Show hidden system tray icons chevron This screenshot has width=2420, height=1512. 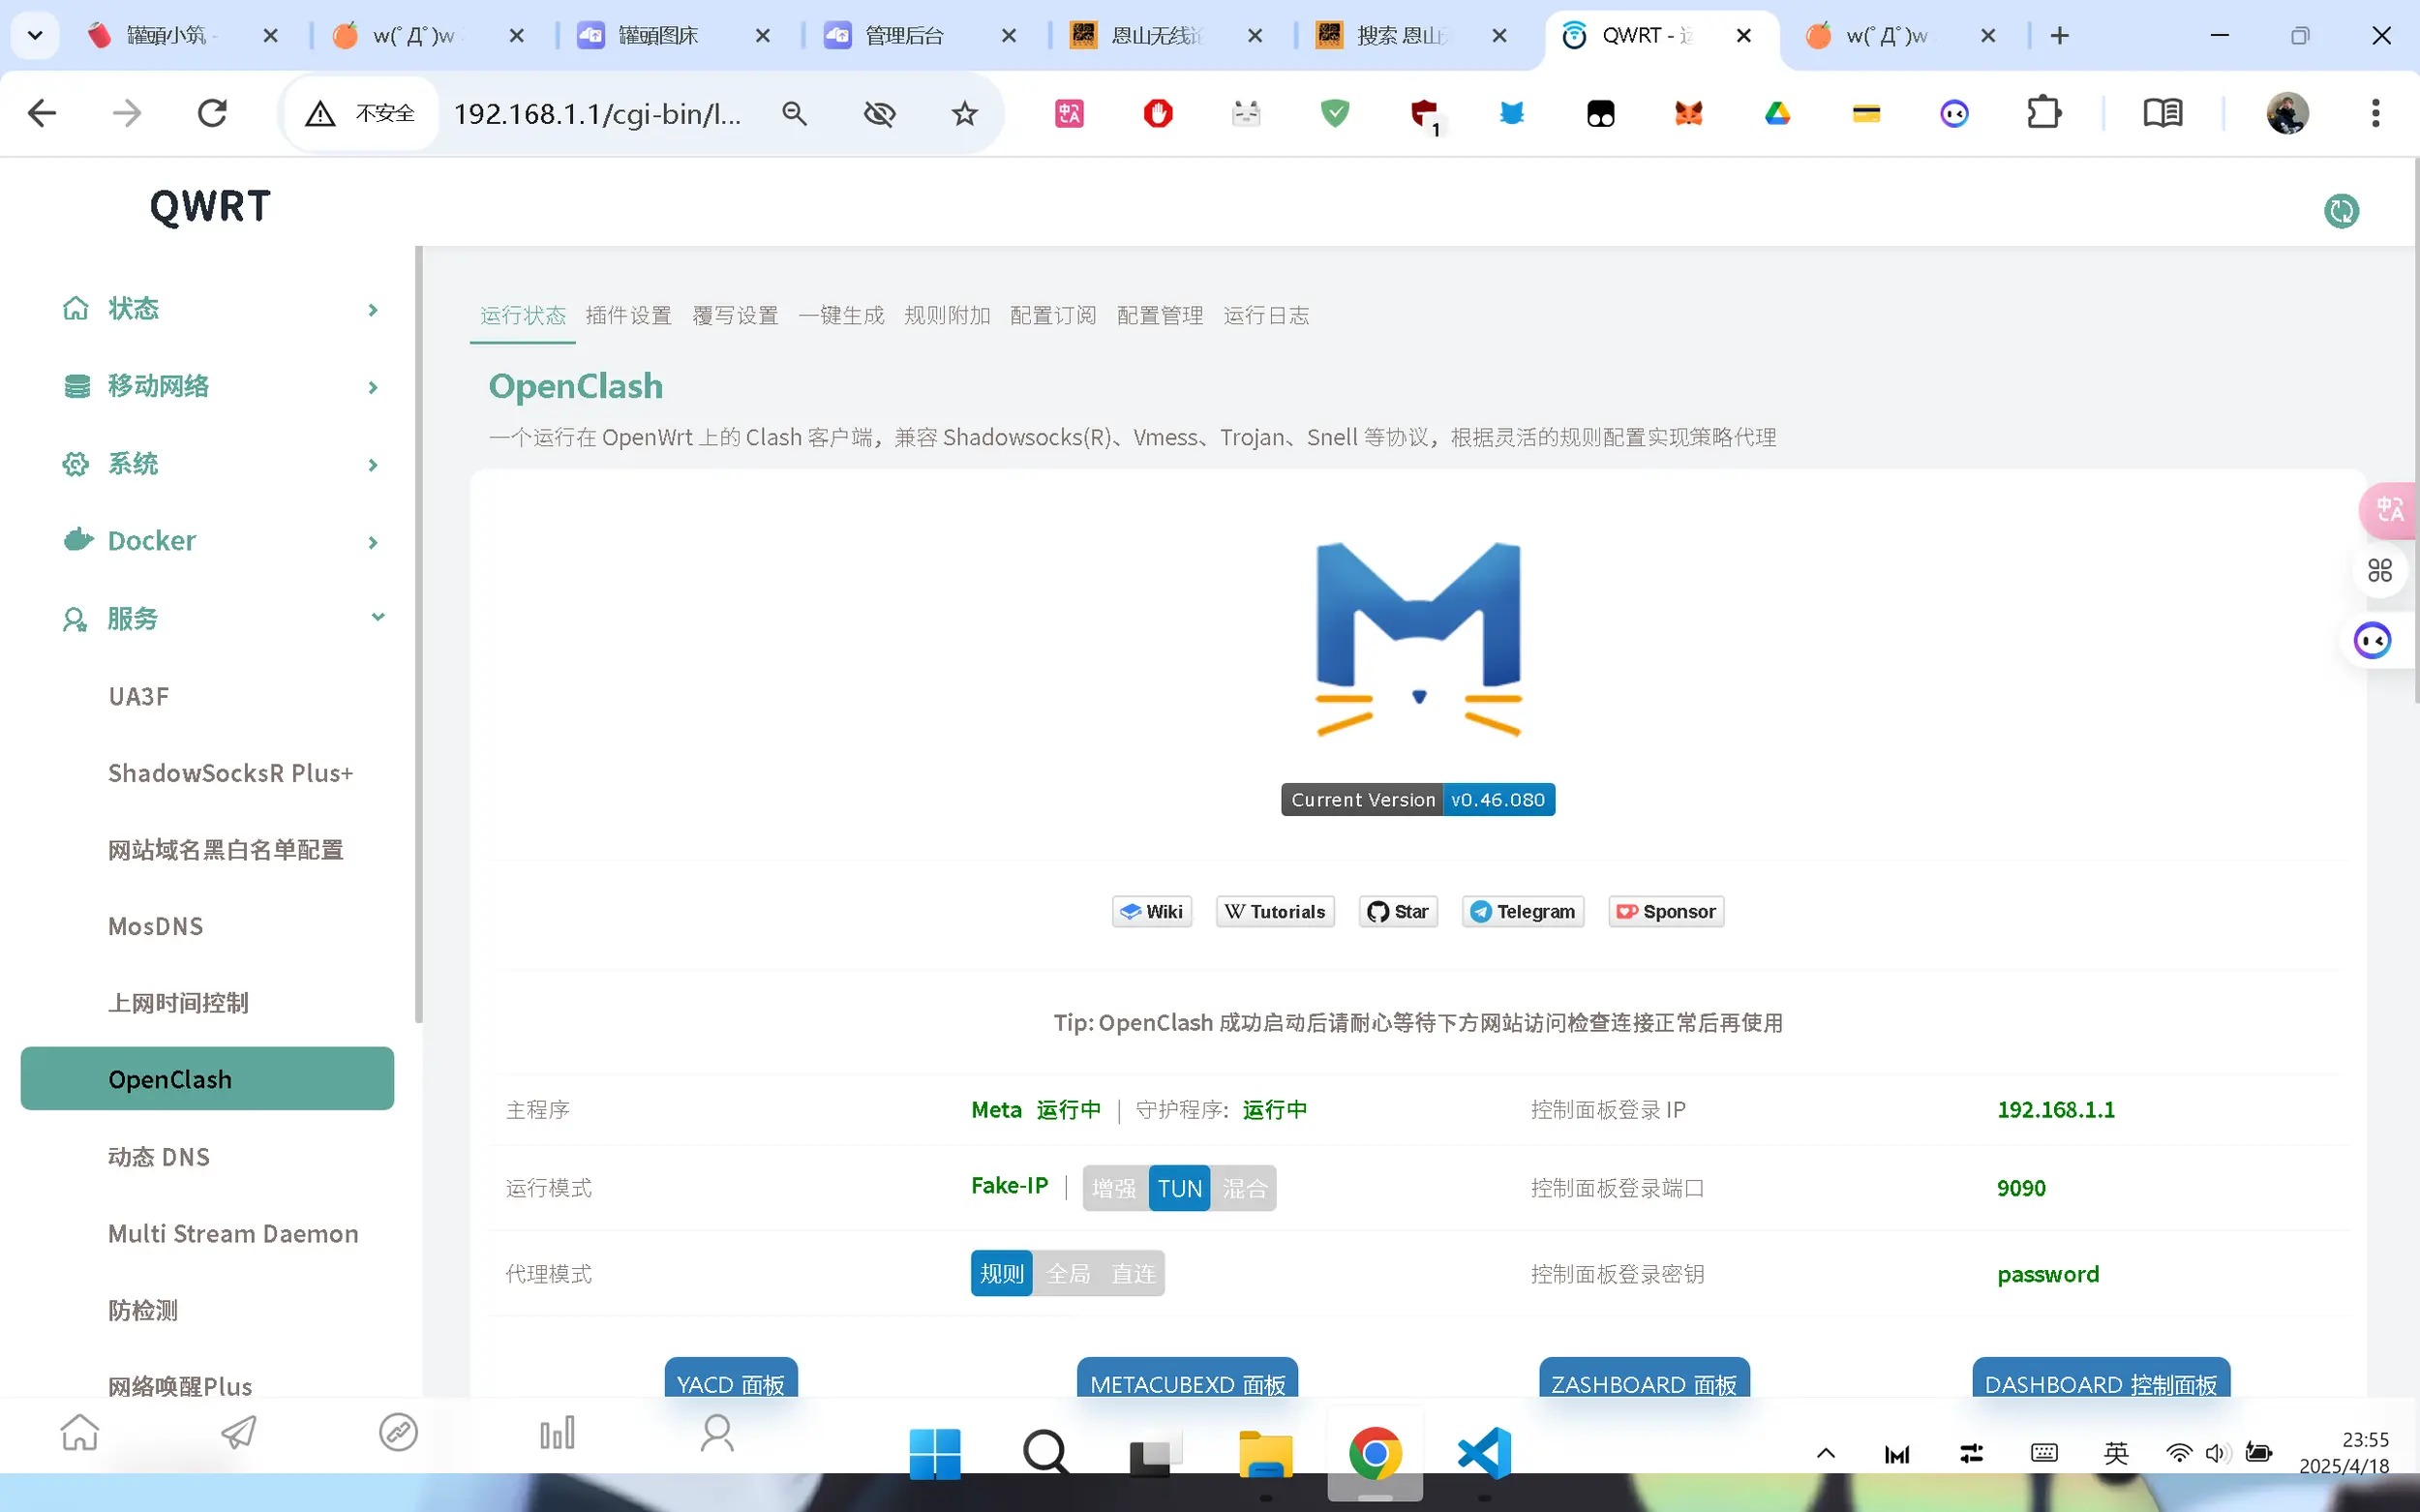click(x=1825, y=1453)
